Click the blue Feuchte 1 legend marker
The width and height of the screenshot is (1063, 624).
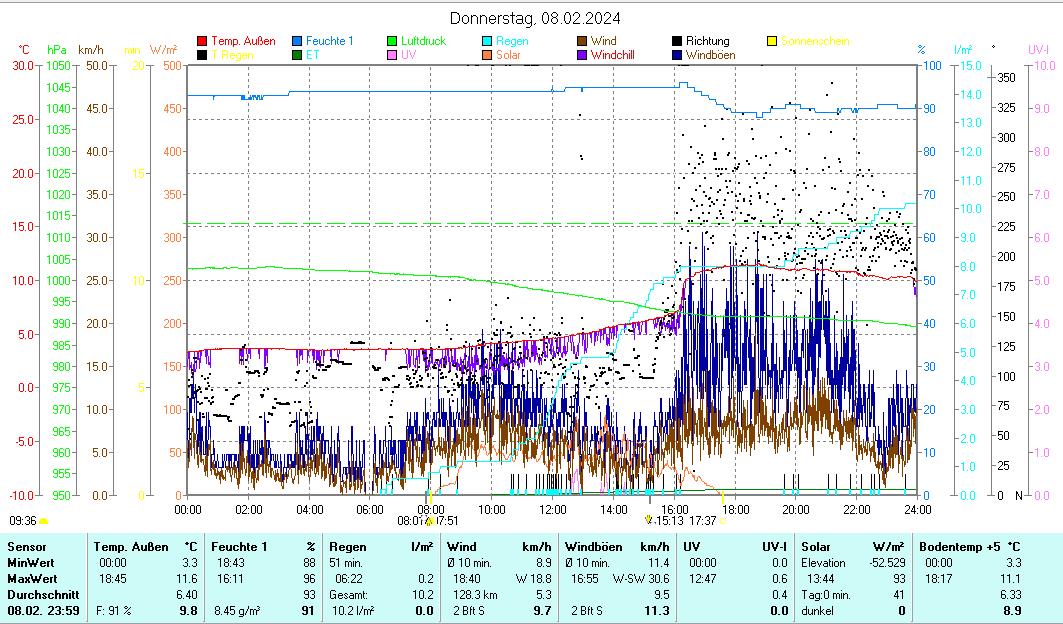point(297,41)
